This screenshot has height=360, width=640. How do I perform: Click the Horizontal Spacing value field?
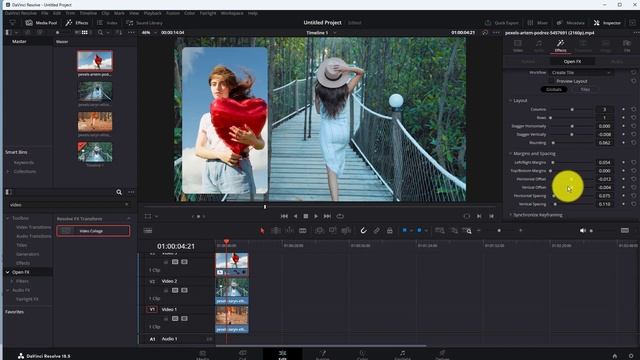coord(604,196)
